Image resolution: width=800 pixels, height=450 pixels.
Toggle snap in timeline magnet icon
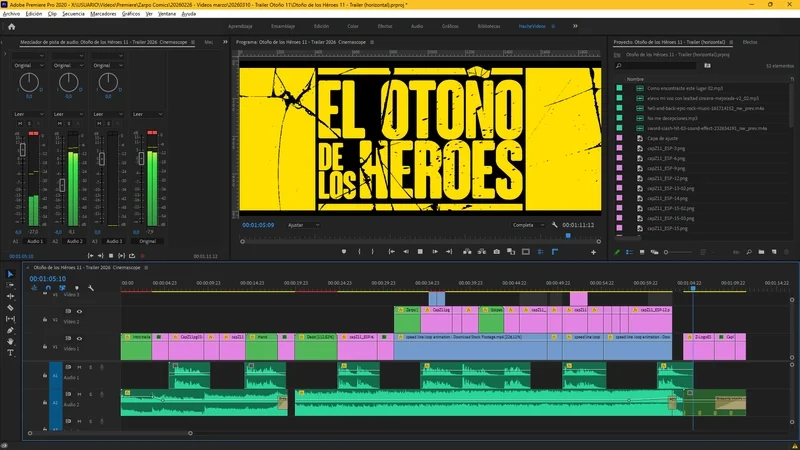[48, 288]
